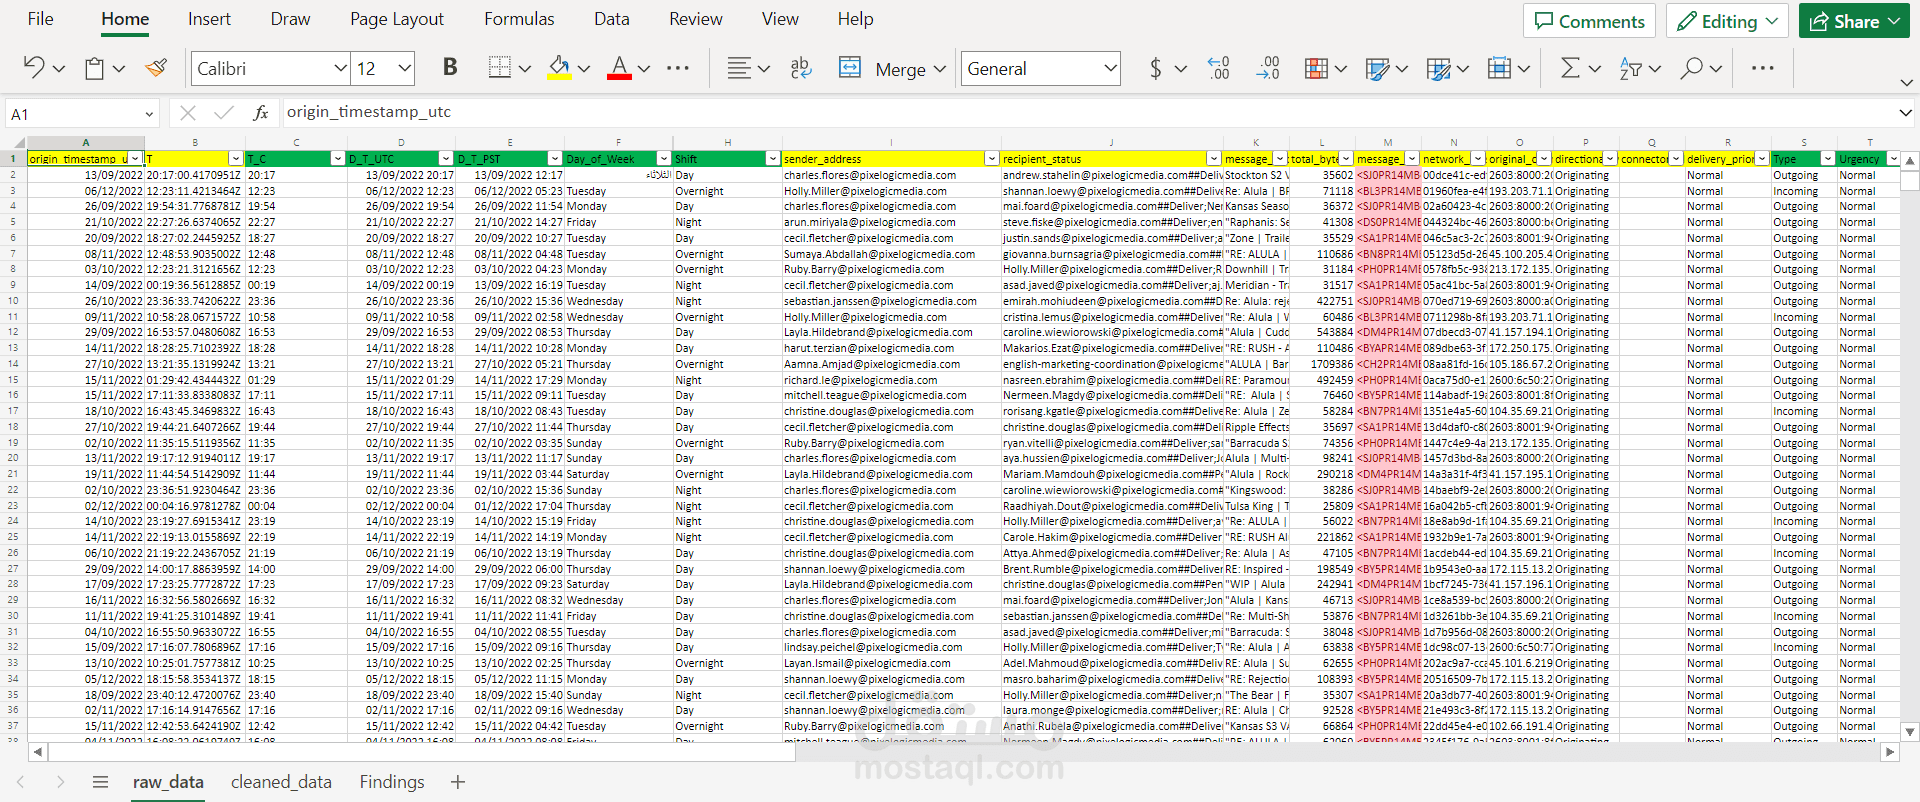The image size is (1920, 802).
Task: Switch to the Insert tab
Action: pyautogui.click(x=209, y=19)
